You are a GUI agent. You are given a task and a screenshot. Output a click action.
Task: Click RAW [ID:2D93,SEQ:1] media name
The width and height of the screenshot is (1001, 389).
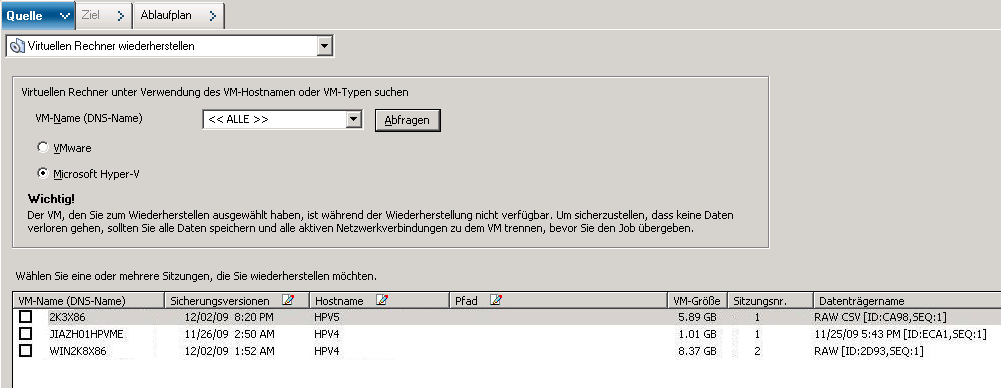869,351
